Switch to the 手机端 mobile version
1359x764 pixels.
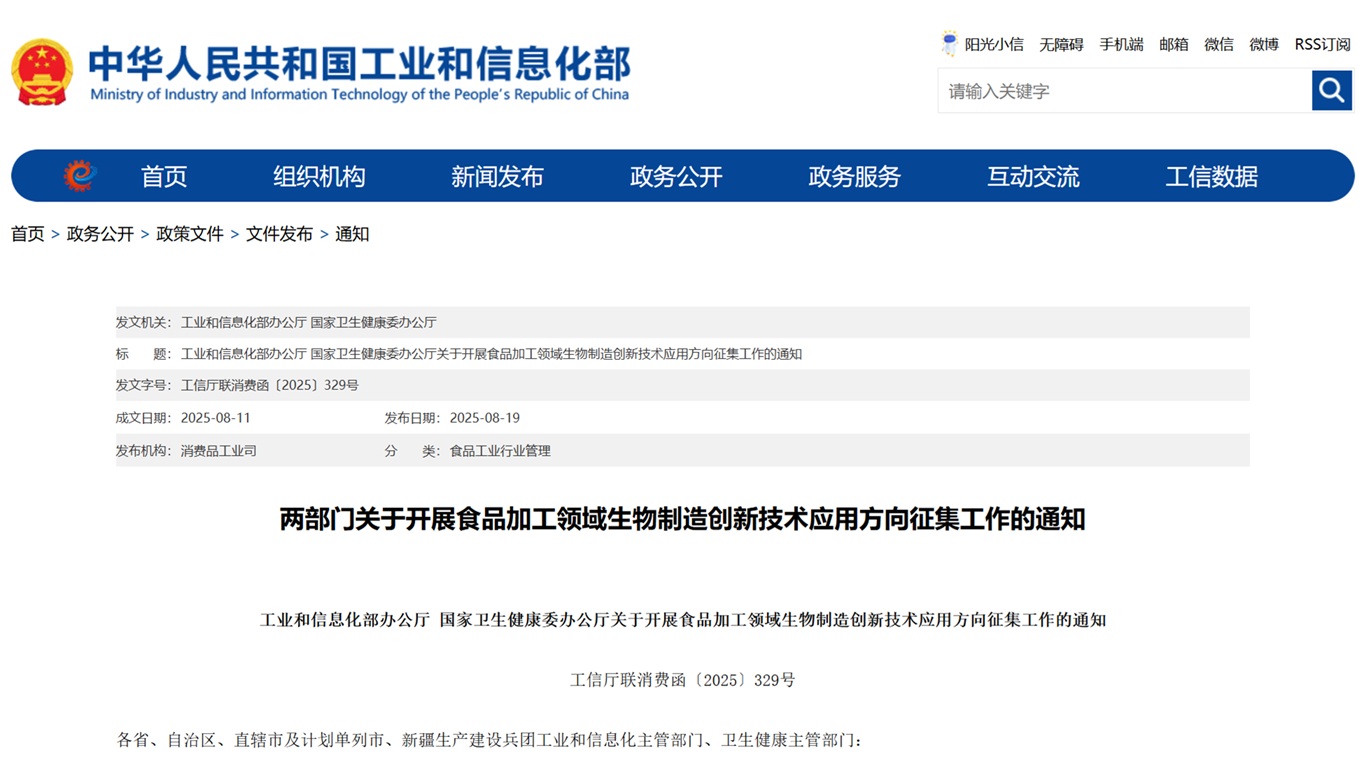(1121, 44)
